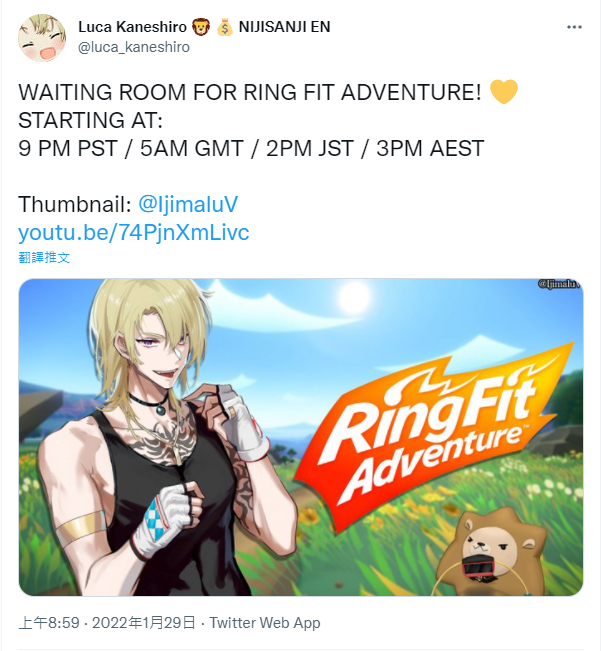601x651 pixels.
Task: Click the yellow heart emoji in the tweet
Action: 503,91
